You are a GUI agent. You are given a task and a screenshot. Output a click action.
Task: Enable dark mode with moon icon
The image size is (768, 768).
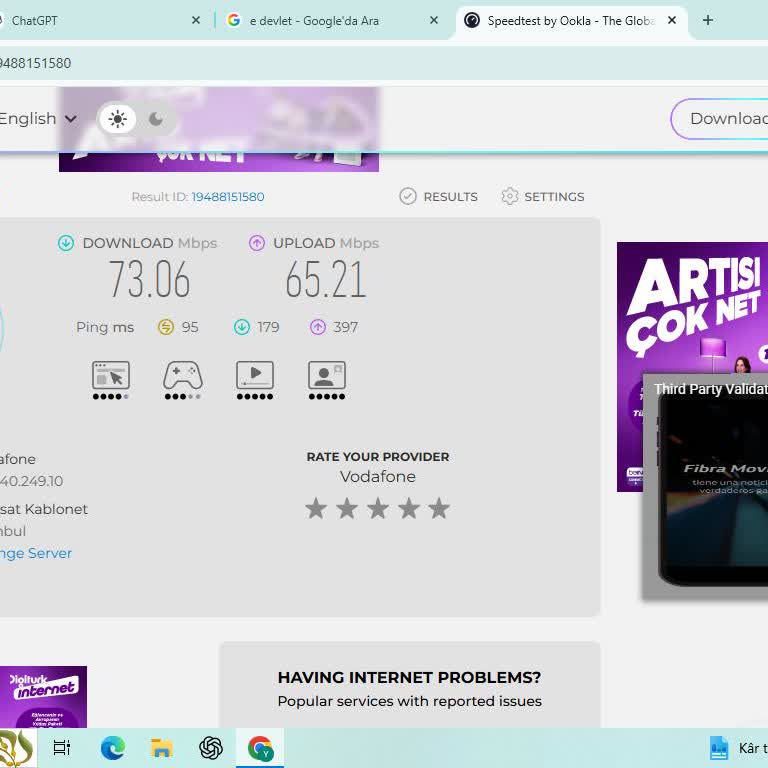(x=156, y=119)
